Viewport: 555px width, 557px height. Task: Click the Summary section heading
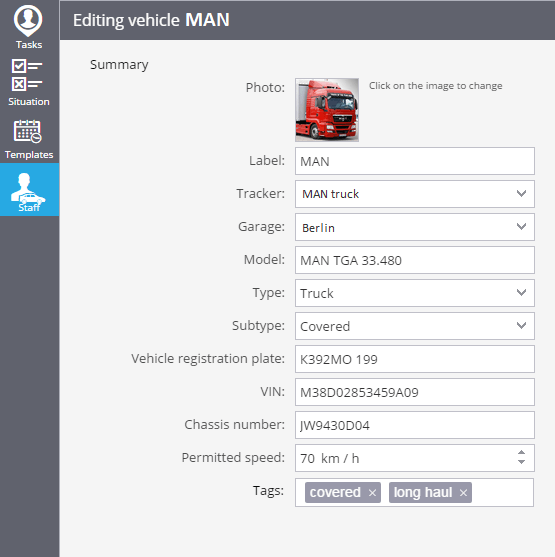[119, 65]
